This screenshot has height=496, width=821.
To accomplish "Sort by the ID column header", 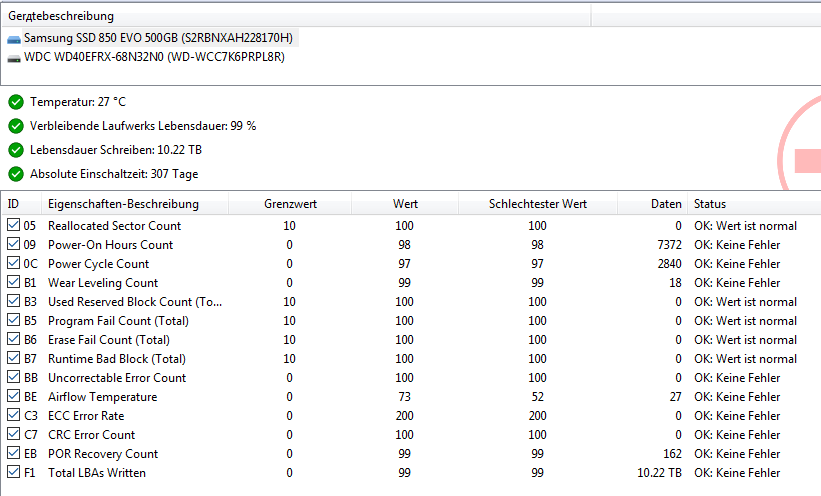I will point(21,204).
